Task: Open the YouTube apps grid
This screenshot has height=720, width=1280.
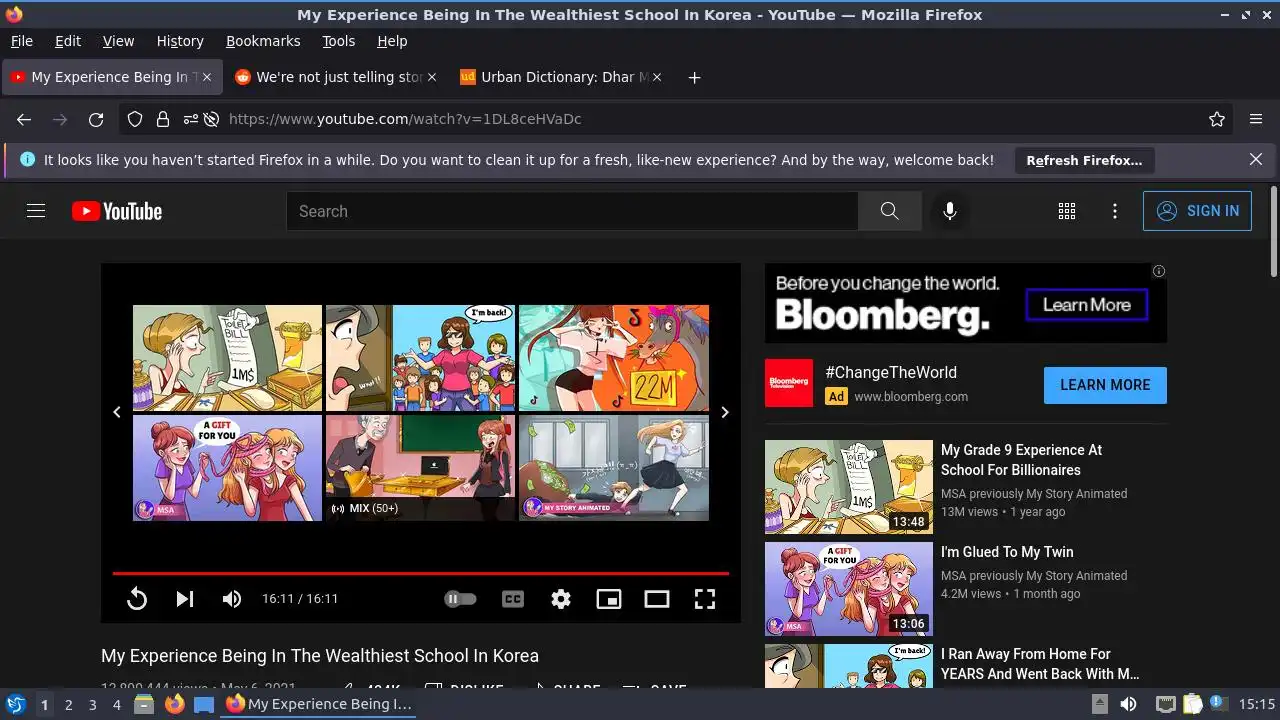Action: [1067, 211]
